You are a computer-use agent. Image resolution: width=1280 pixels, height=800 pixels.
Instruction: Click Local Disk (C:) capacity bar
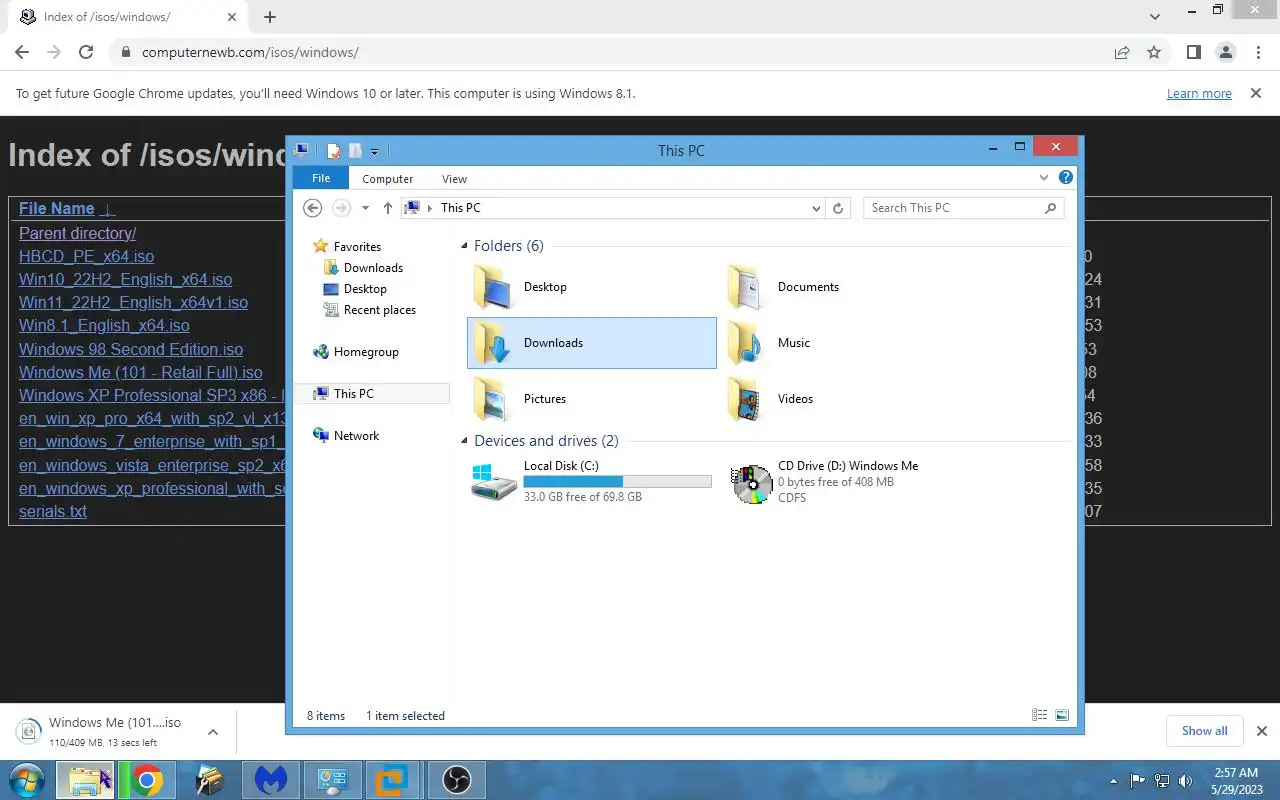[617, 482]
